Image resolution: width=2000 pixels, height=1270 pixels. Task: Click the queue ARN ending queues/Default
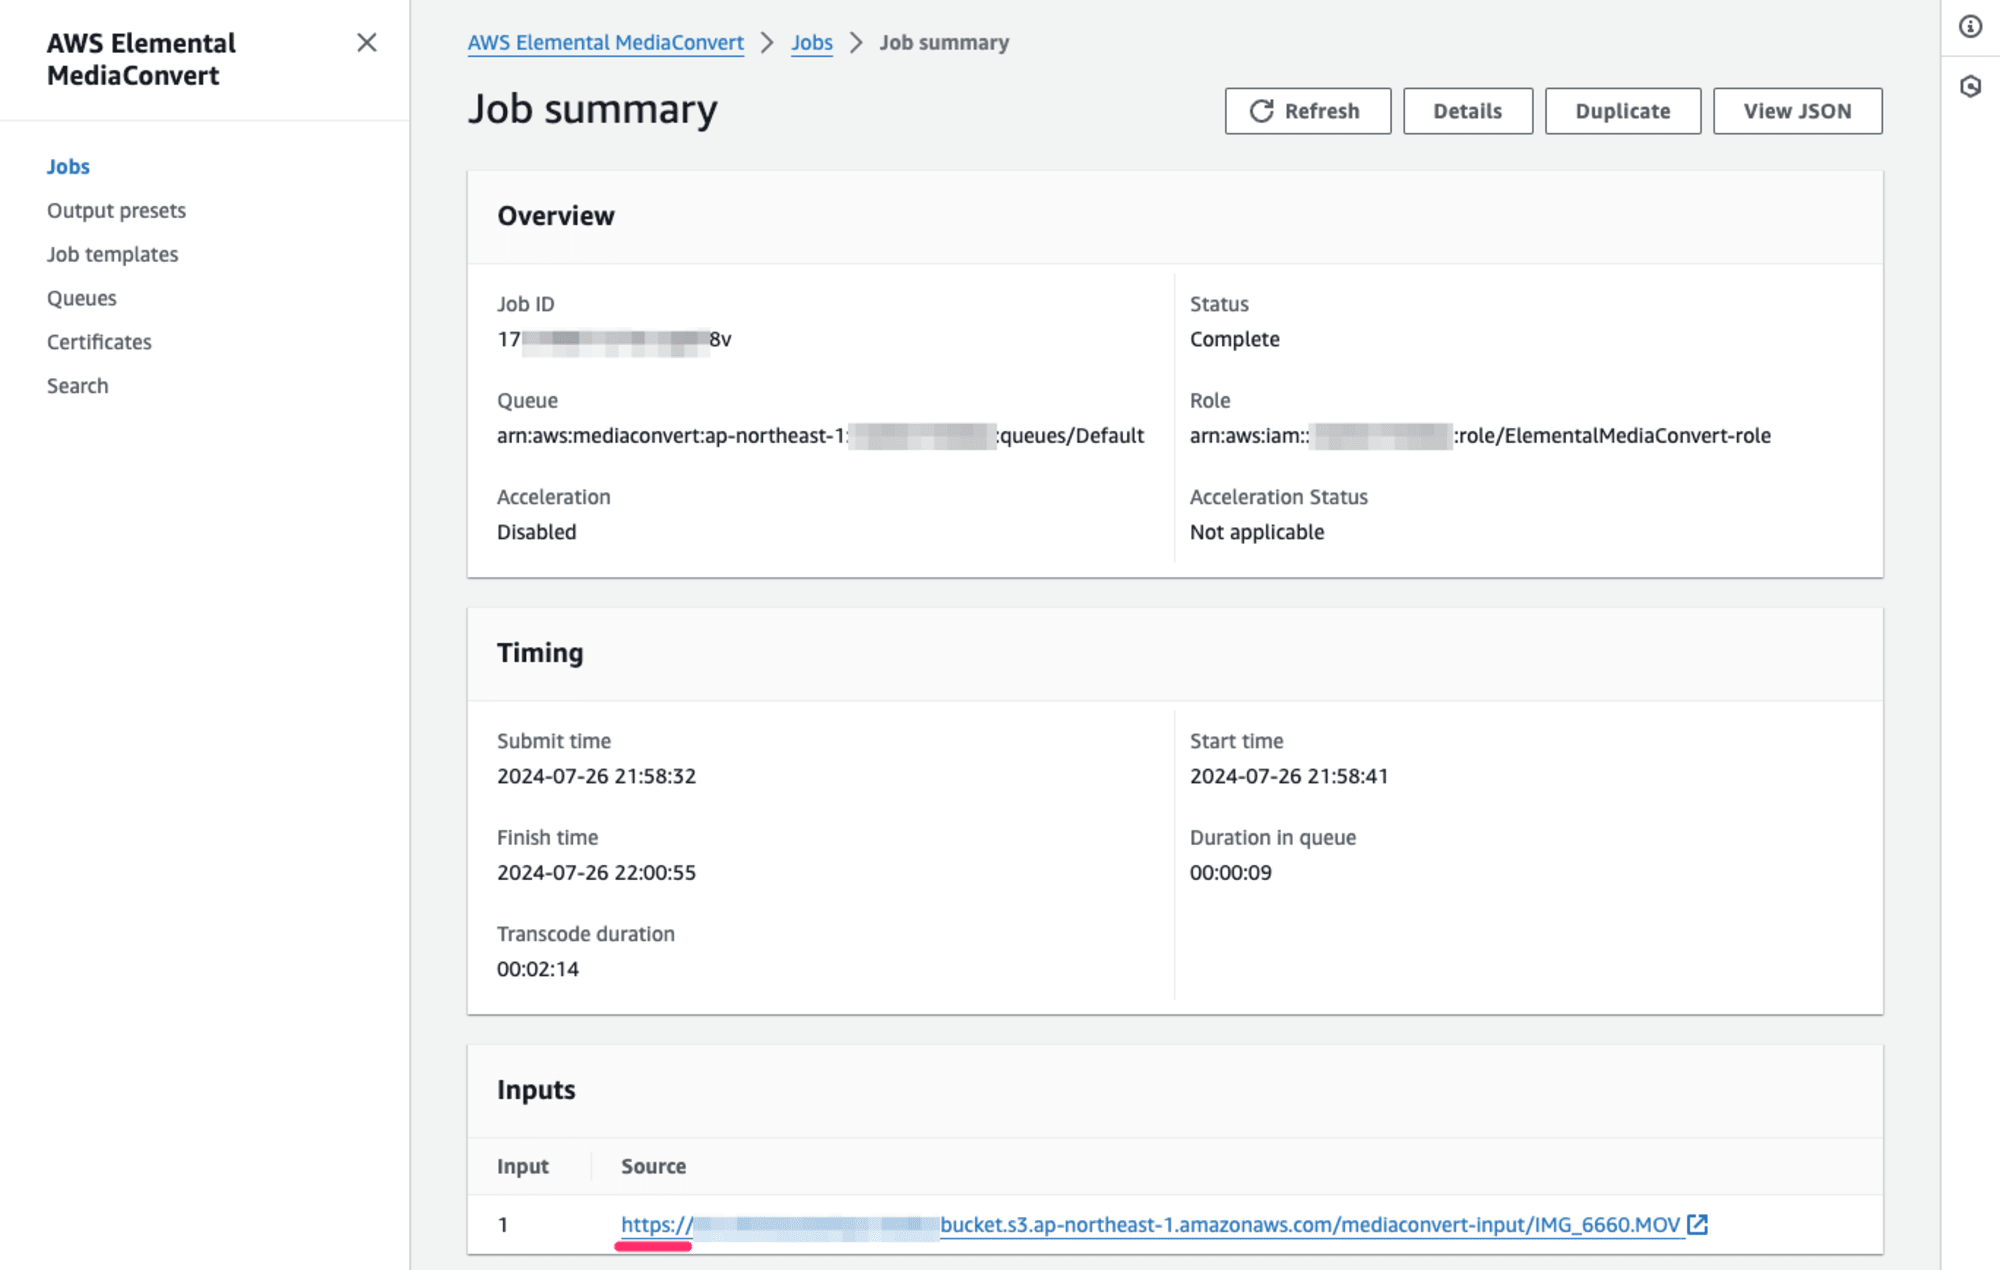[x=820, y=435]
